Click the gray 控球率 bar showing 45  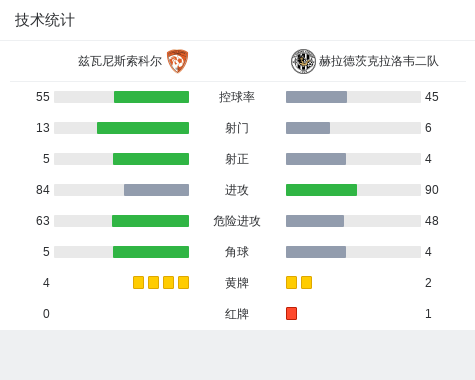coord(316,97)
